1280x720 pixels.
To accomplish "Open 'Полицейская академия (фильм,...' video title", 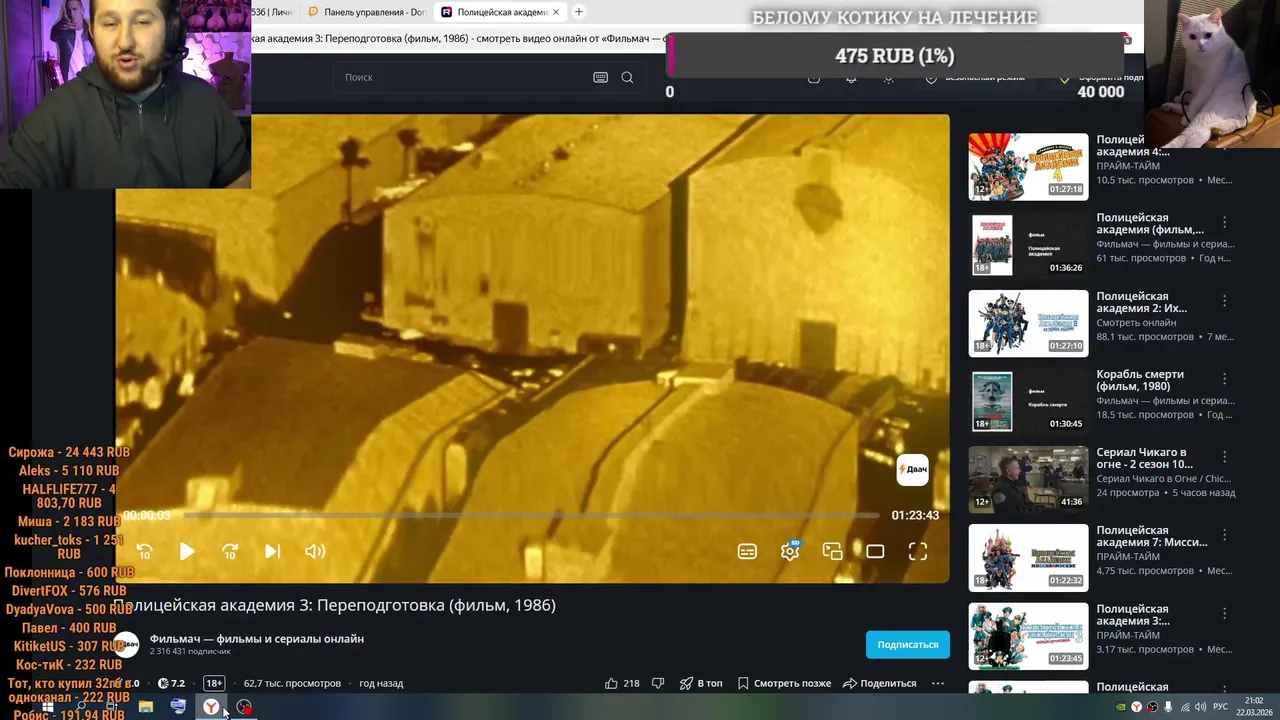I will [x=1150, y=224].
